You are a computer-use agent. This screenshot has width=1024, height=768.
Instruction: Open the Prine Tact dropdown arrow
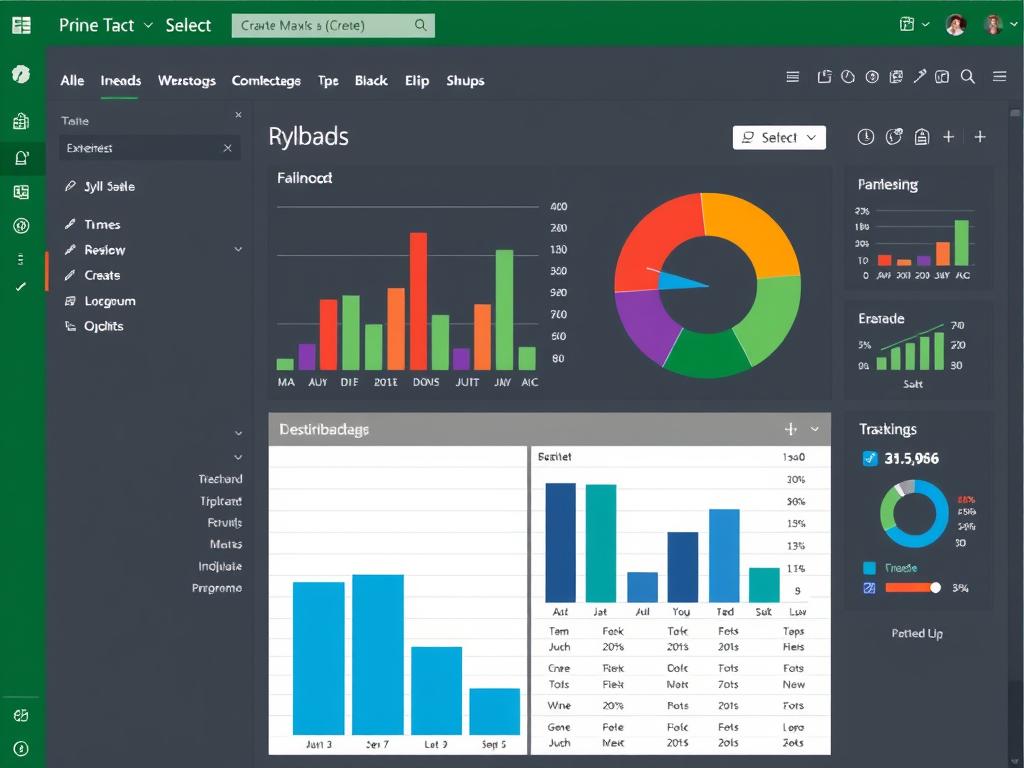click(148, 25)
